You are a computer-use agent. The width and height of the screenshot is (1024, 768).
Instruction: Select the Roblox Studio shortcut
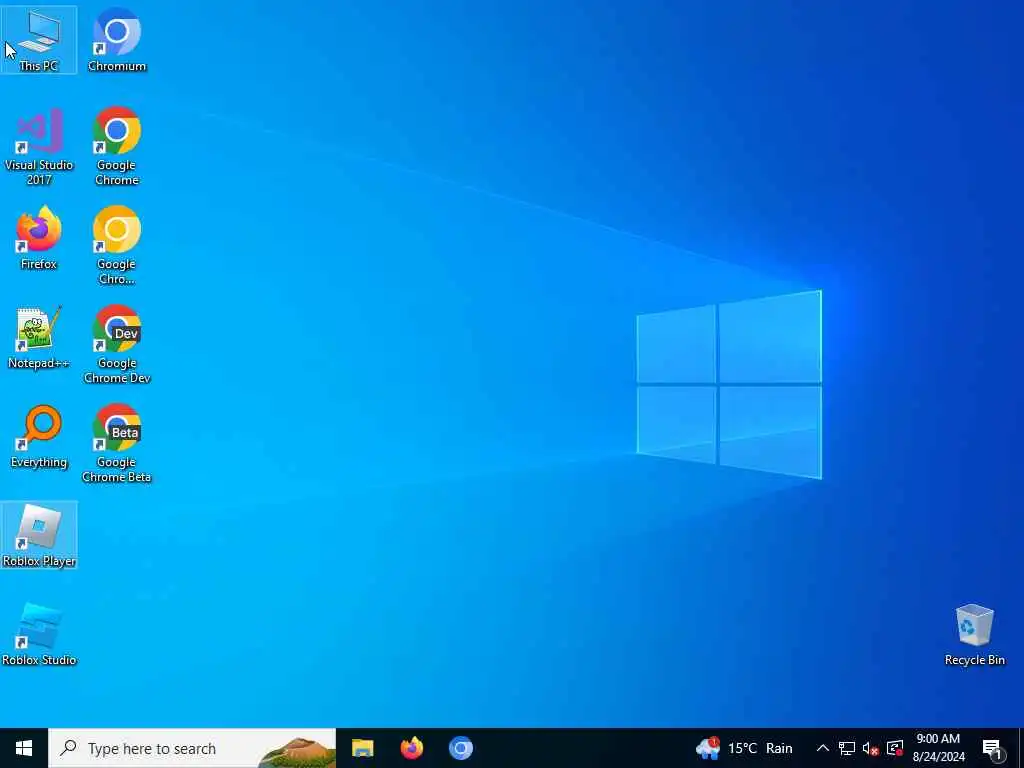click(39, 634)
